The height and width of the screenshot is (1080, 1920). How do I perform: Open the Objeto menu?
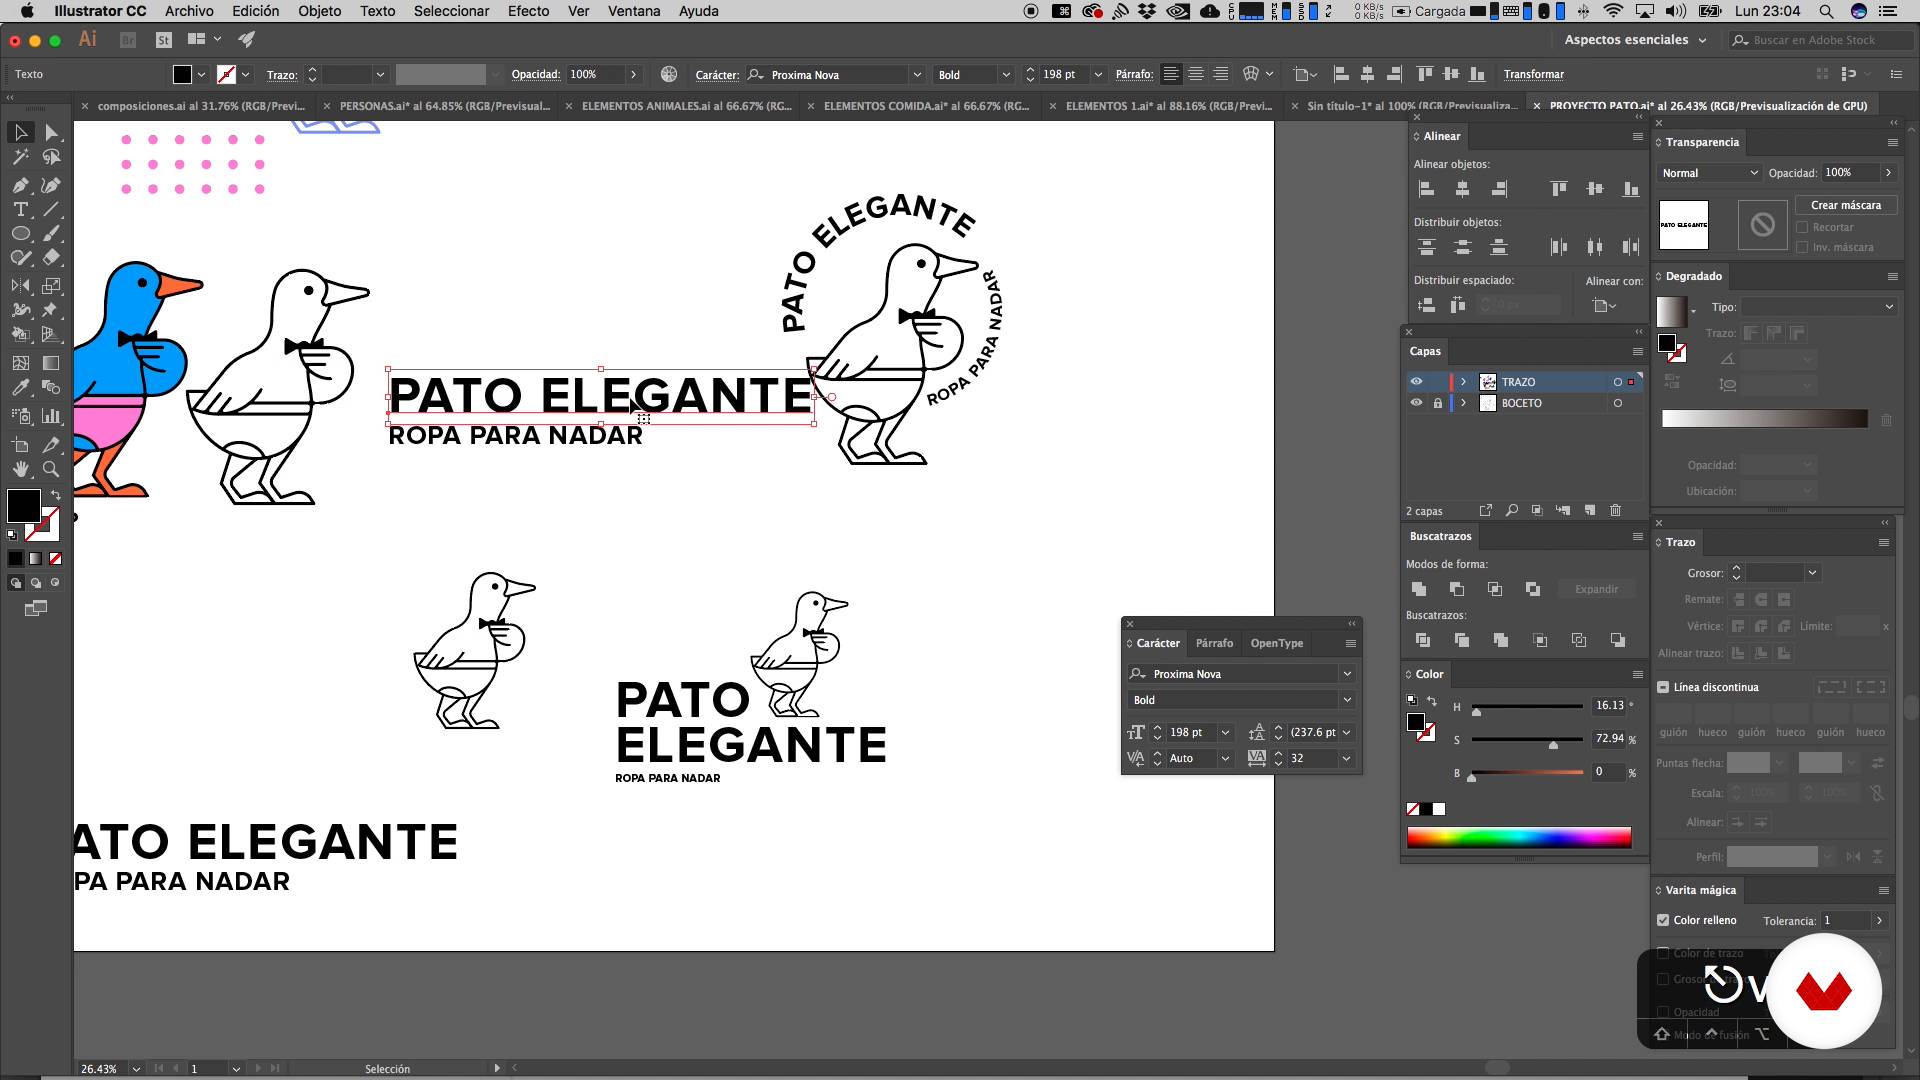[319, 11]
